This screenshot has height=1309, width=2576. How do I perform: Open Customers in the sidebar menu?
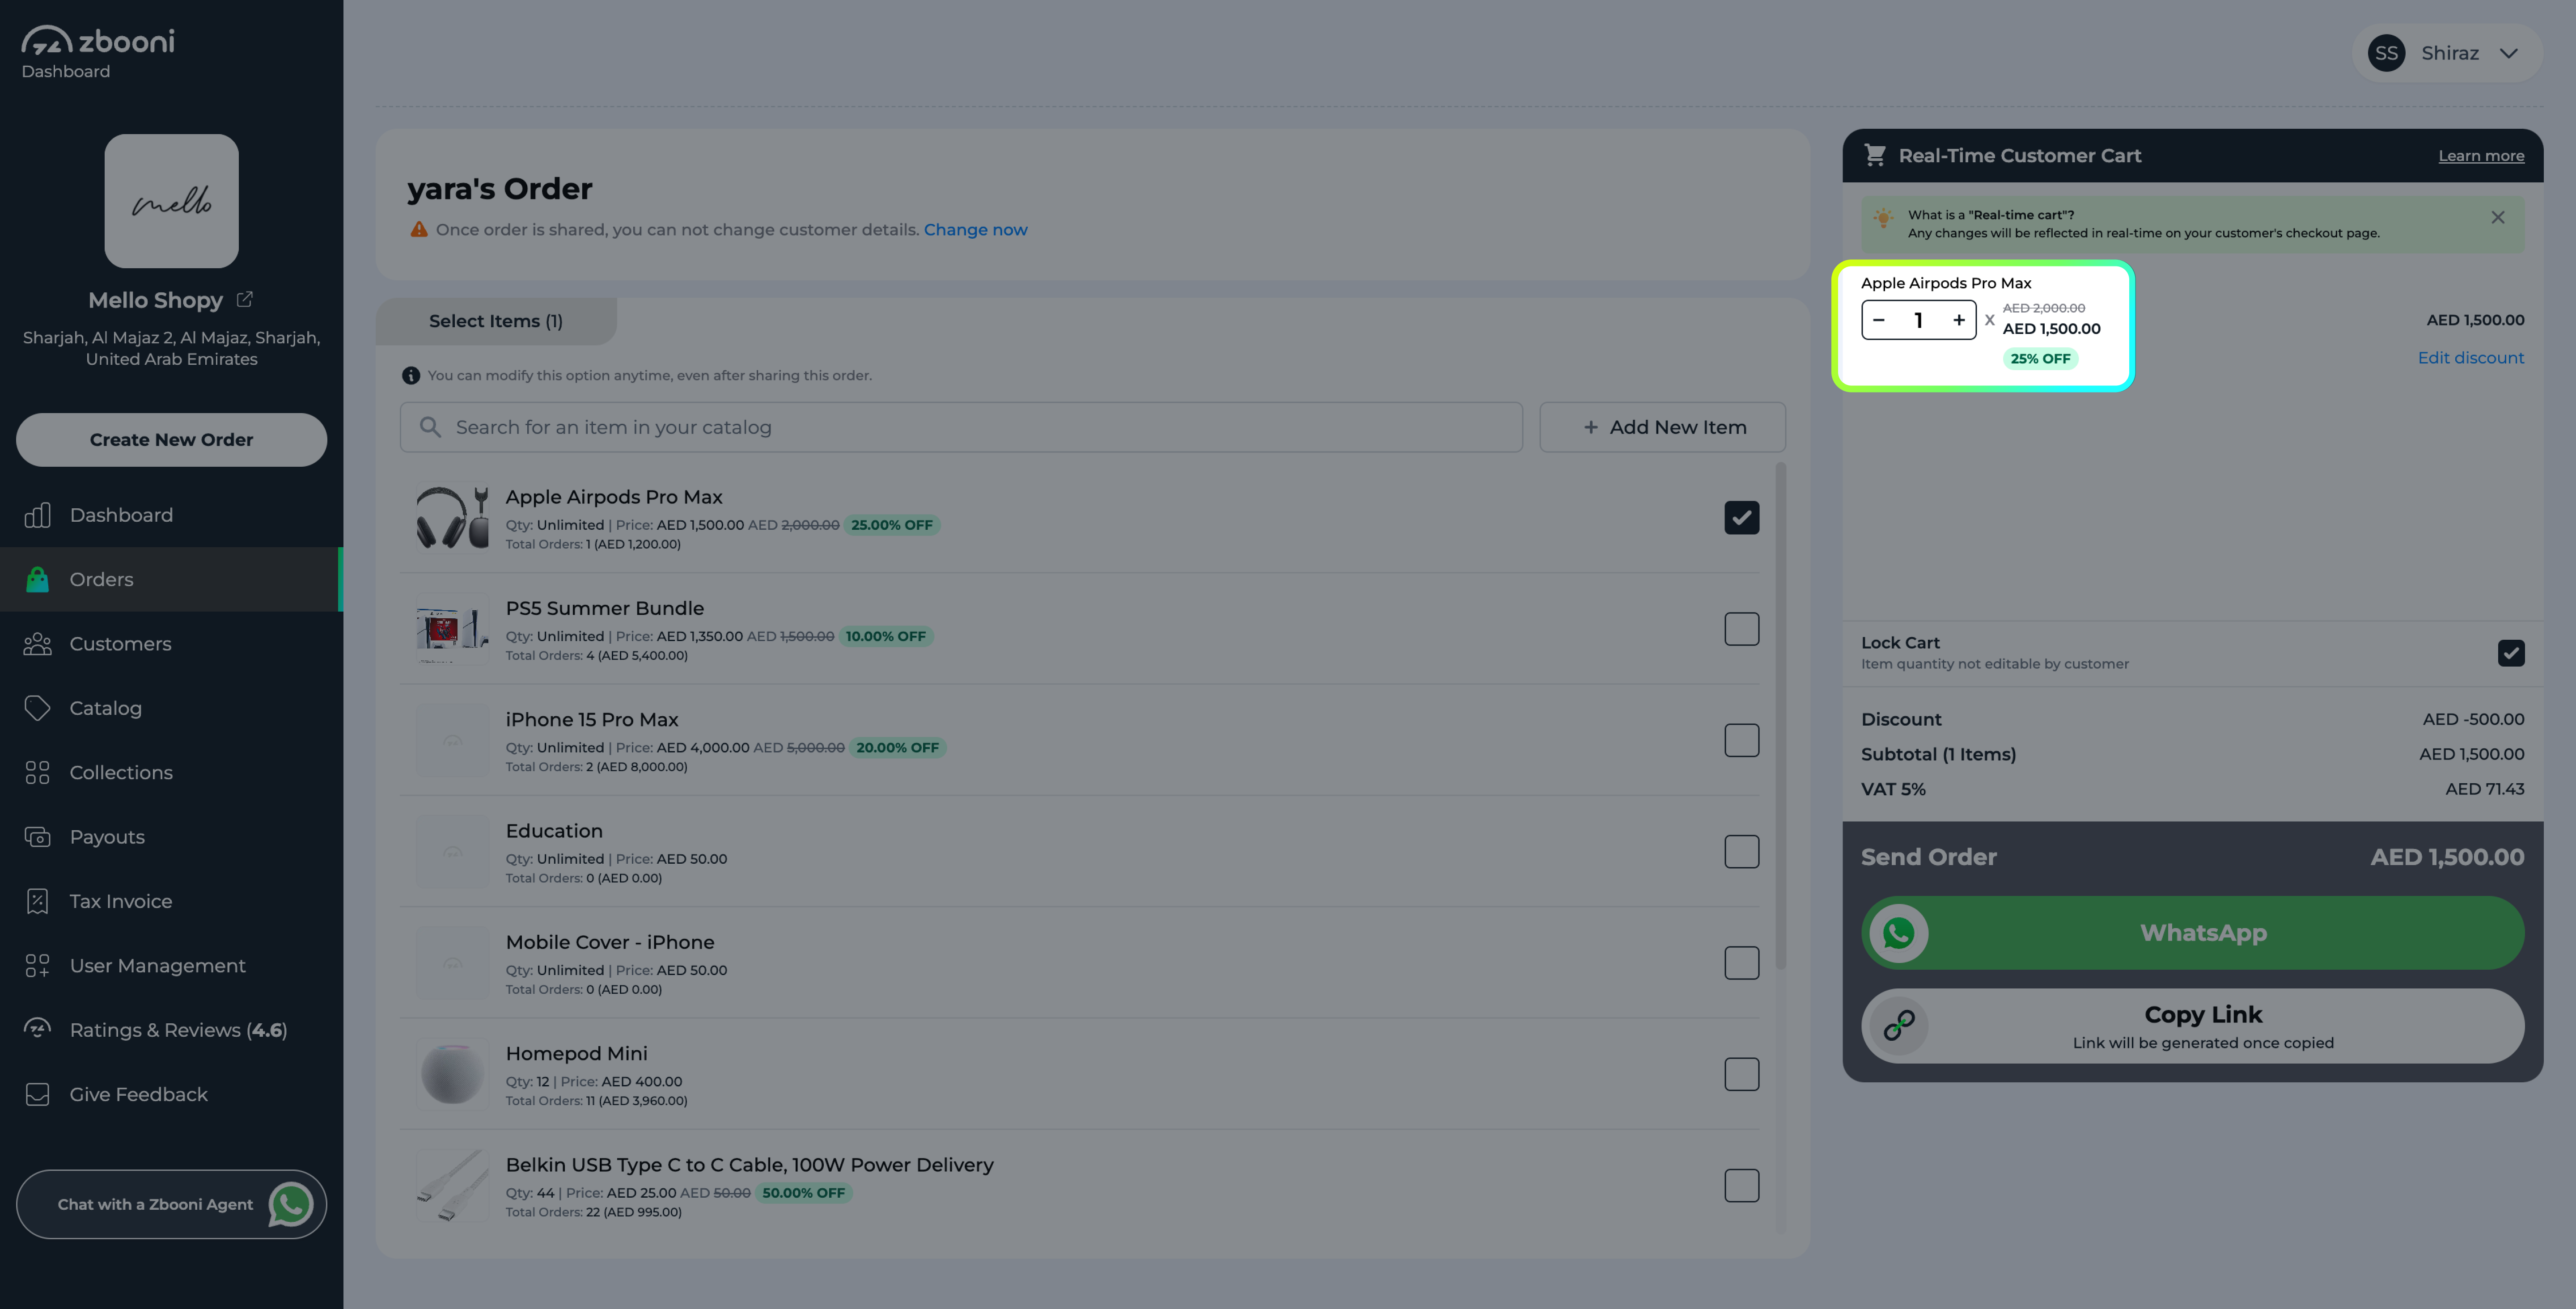click(x=120, y=644)
